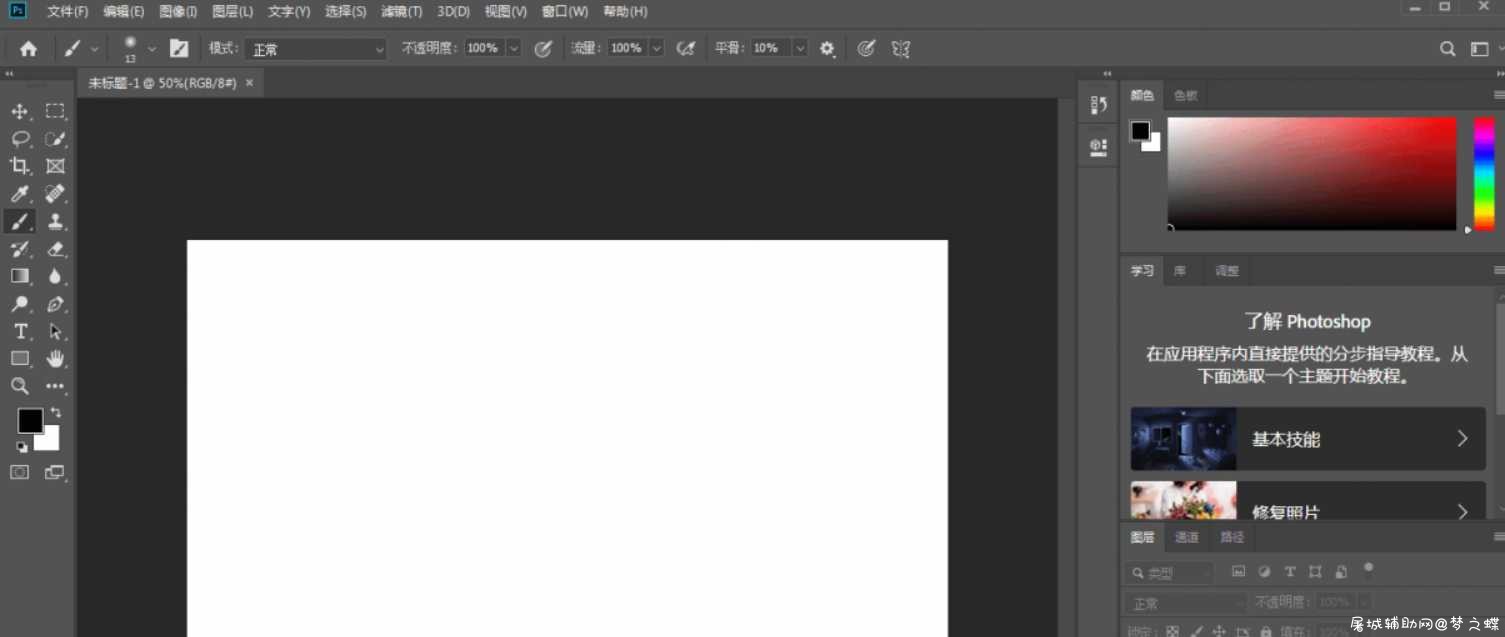Select the Rectangle shape tool
The image size is (1505, 637).
pyautogui.click(x=19, y=358)
